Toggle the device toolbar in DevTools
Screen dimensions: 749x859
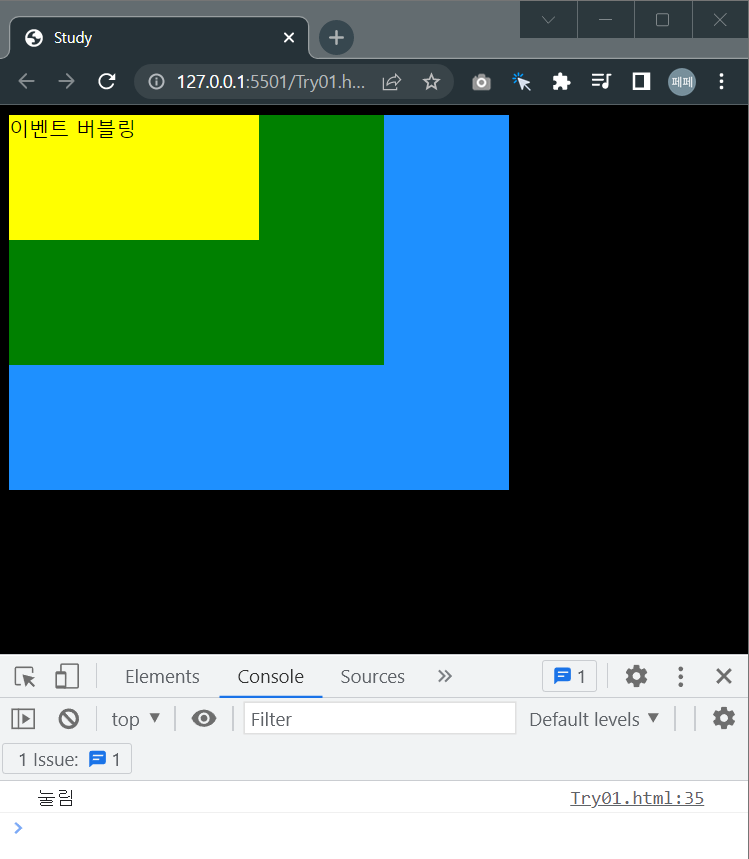tap(67, 677)
